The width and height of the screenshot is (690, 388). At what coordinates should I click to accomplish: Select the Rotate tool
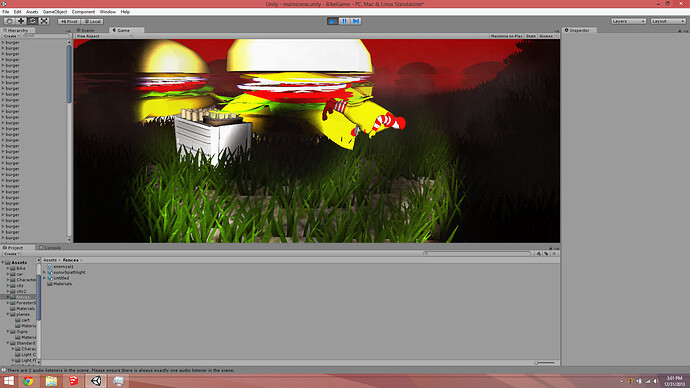33,21
